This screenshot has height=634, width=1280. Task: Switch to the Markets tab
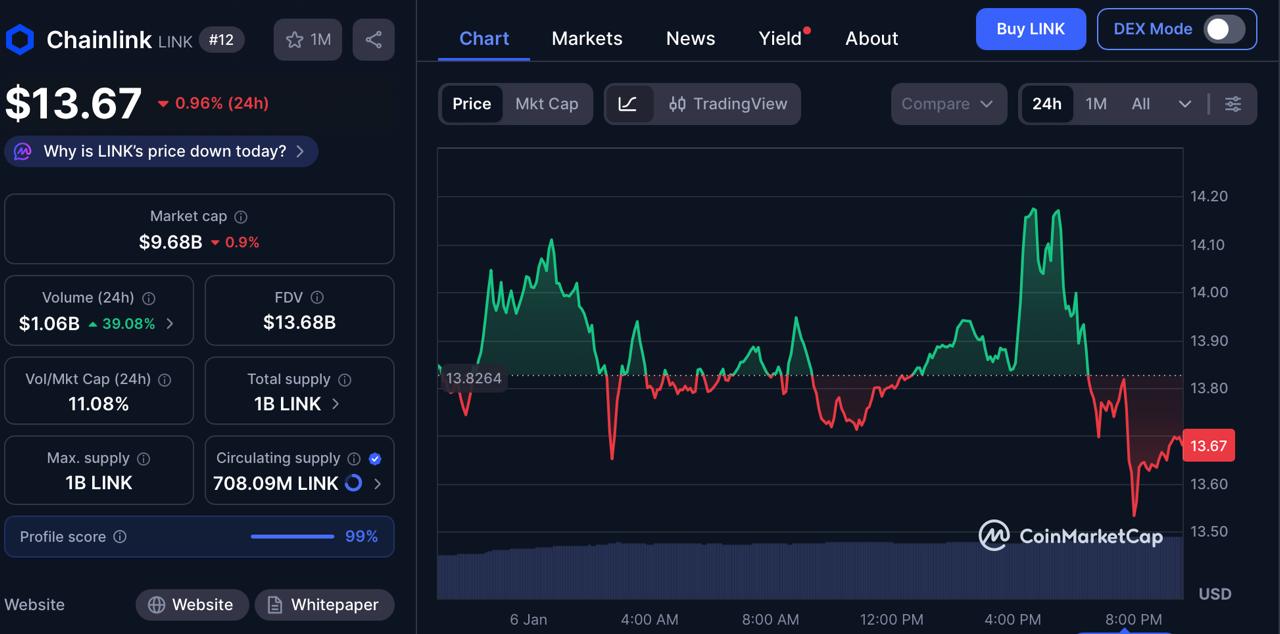pos(587,38)
